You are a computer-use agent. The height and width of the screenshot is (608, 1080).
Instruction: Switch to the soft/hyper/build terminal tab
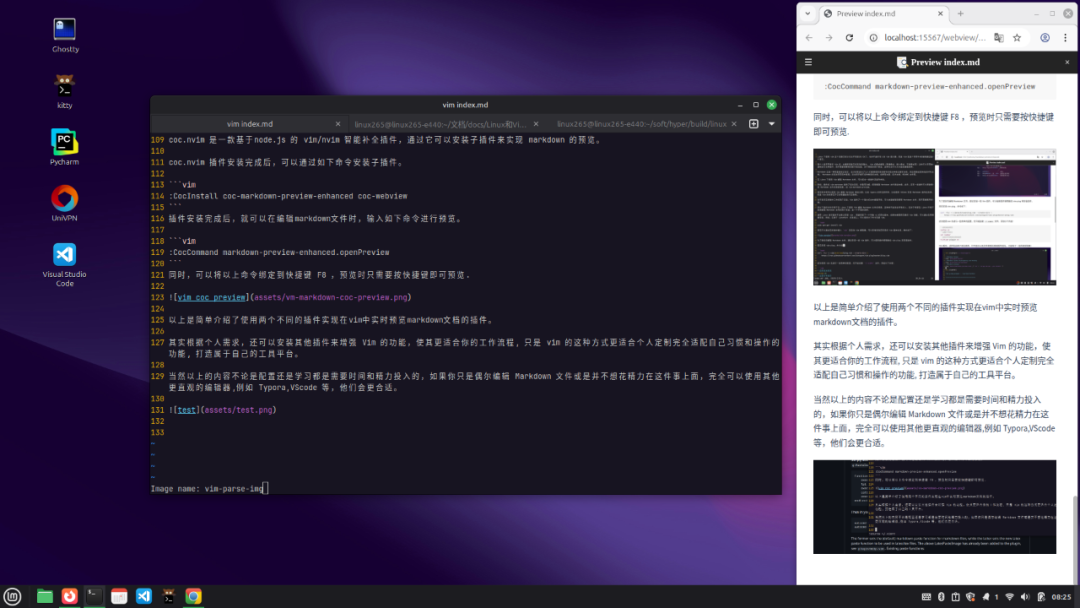642,124
